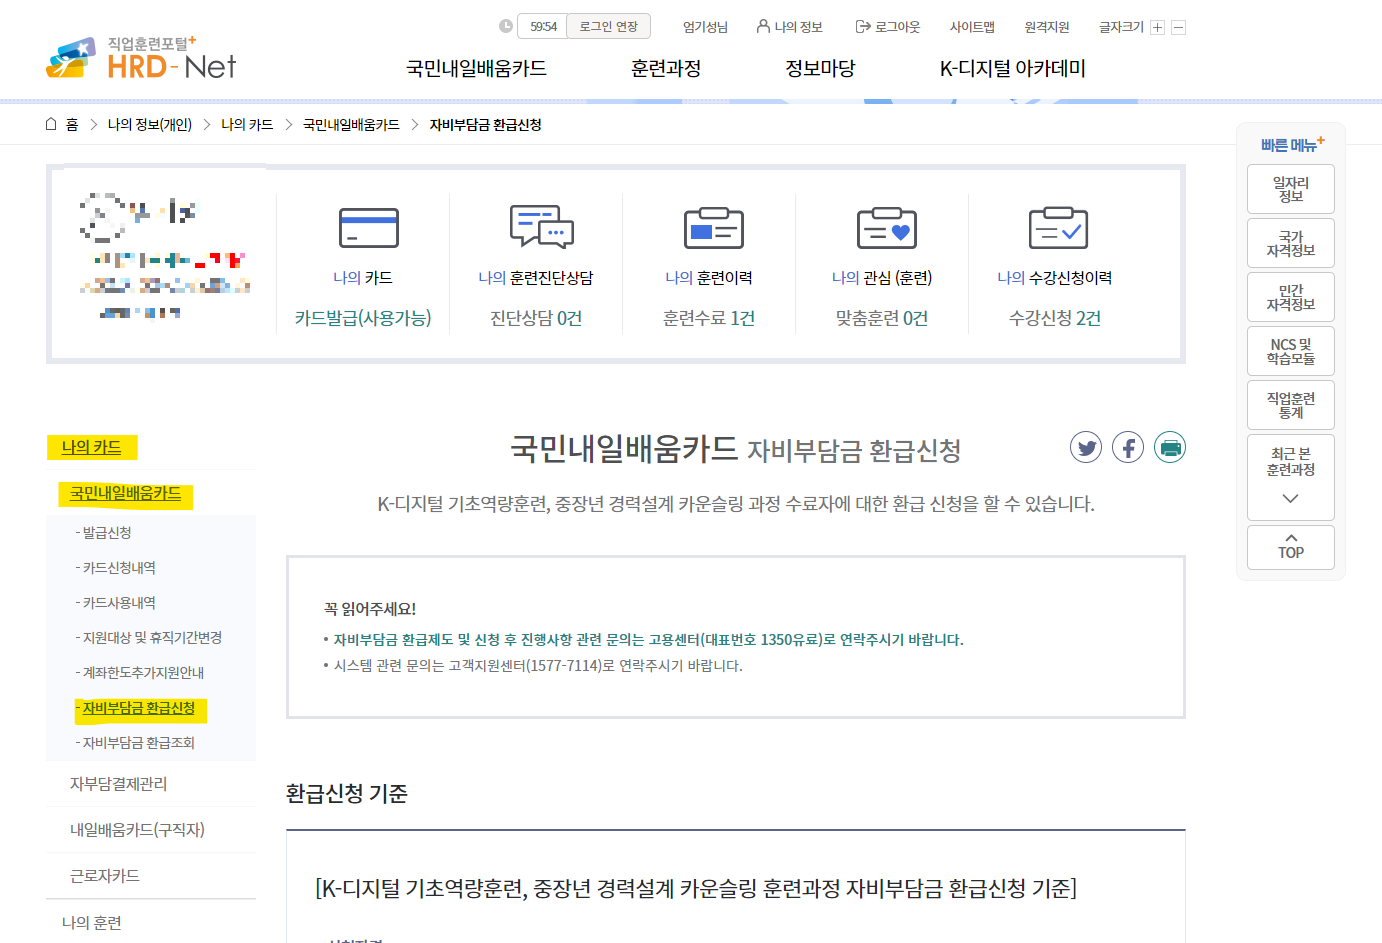
Task: Click the session timer clock icon
Action: (506, 26)
